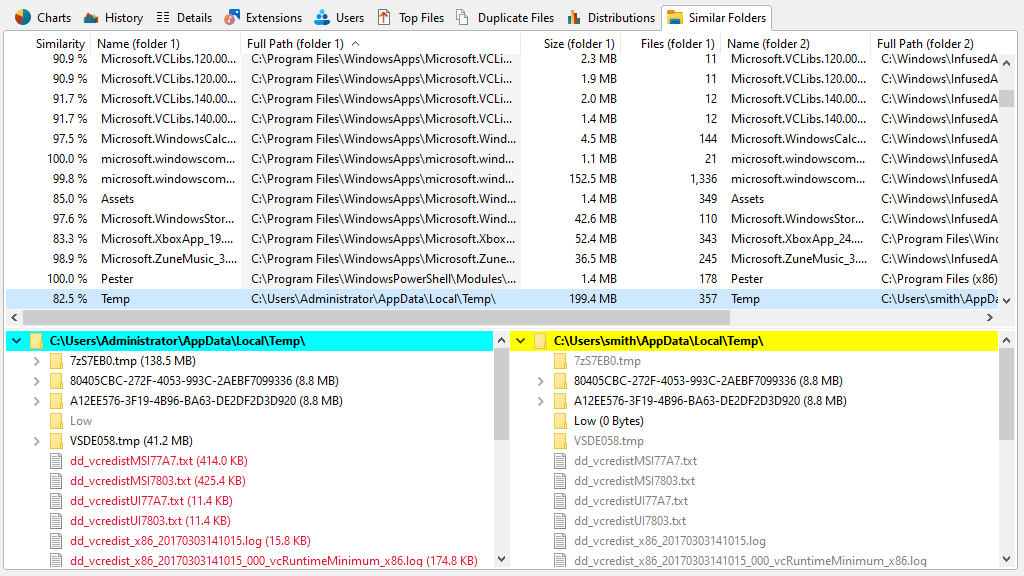Image resolution: width=1024 pixels, height=576 pixels.
Task: Select Microsoft.WindowsCalc row with 97.5 %
Action: [x=502, y=139]
